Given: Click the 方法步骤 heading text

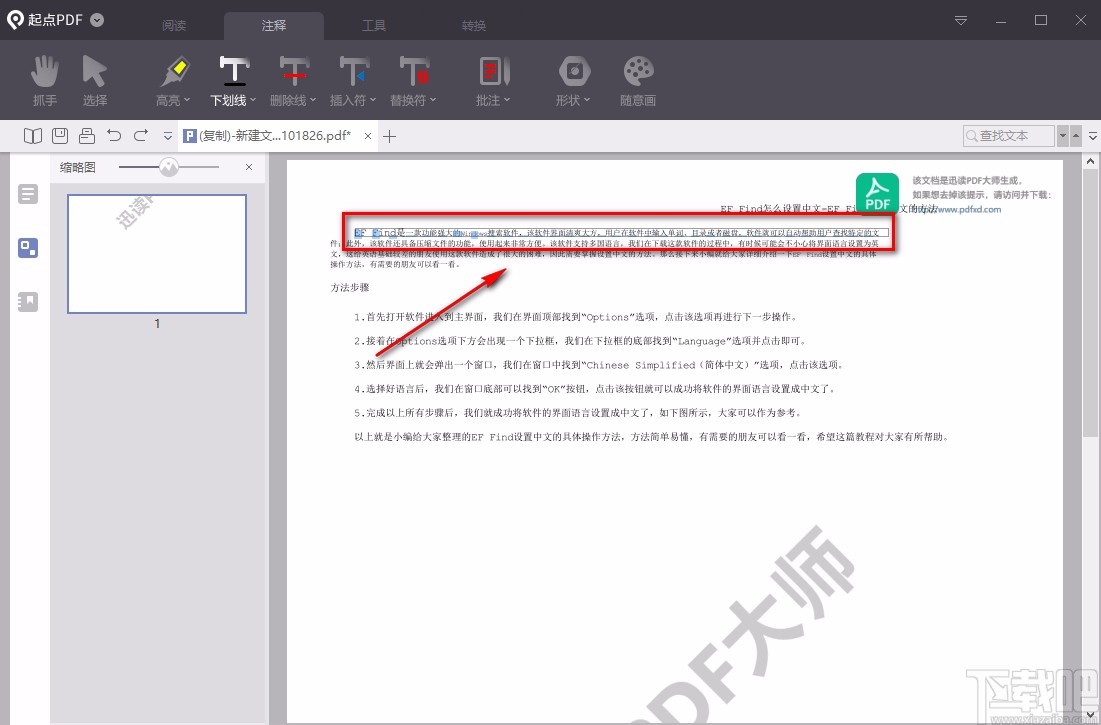Looking at the screenshot, I should pyautogui.click(x=350, y=288).
